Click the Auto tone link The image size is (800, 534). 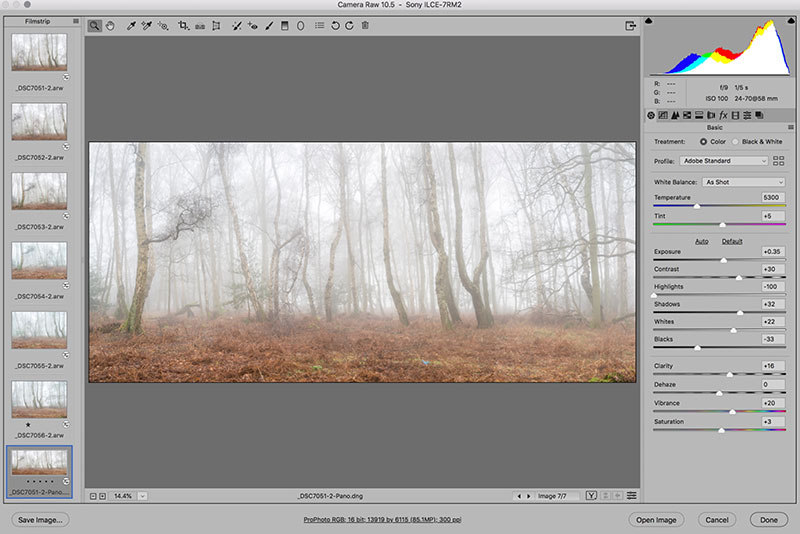702,241
